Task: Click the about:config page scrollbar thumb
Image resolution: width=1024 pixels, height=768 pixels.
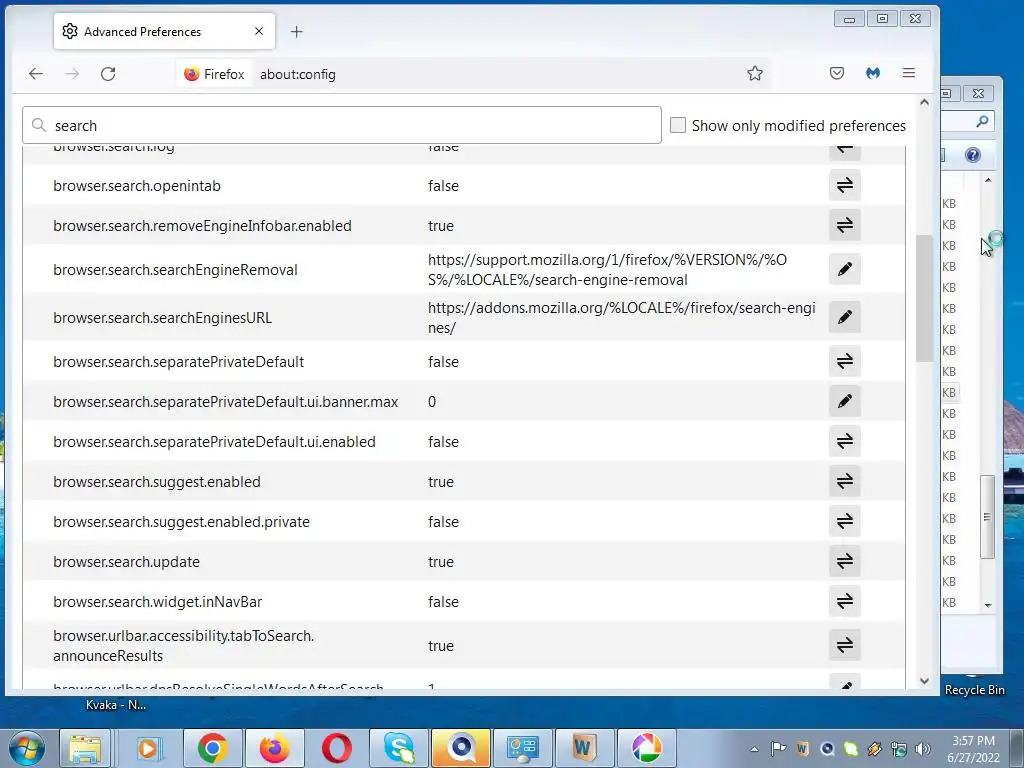Action: coord(924,297)
